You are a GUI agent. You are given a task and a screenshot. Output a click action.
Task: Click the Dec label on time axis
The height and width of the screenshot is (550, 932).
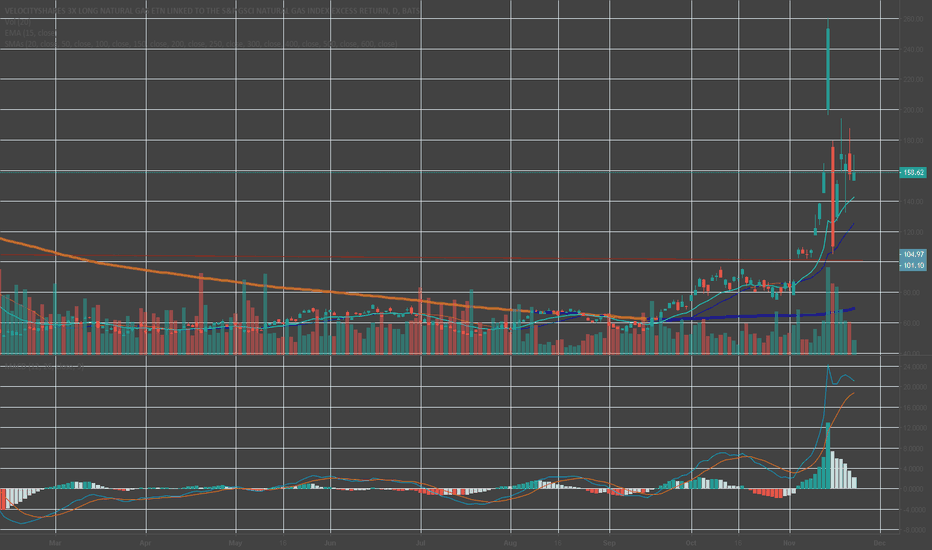(880, 543)
